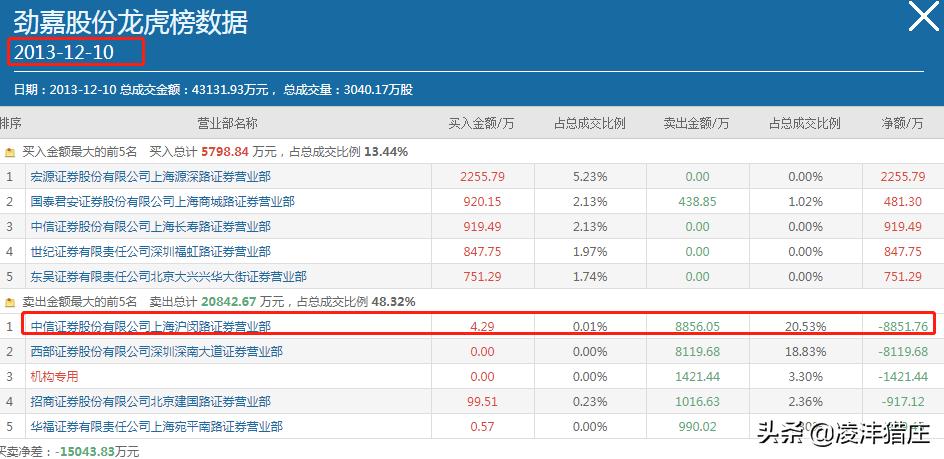
Task: Click the 总成交量 3040.17万股 summary text
Action: coord(348,90)
